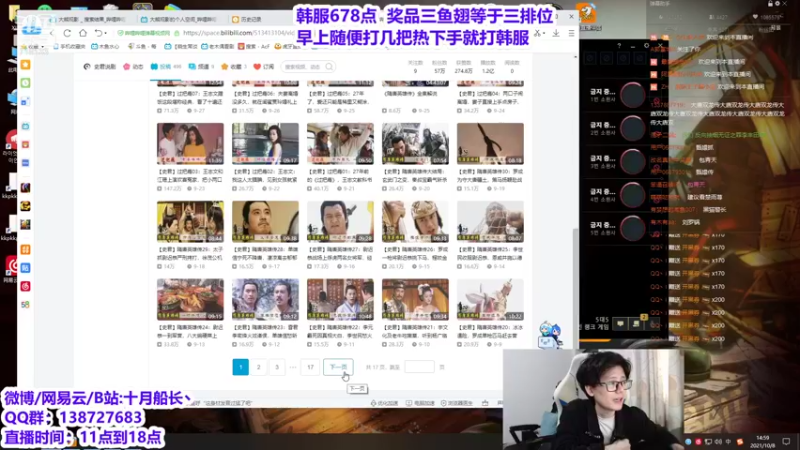Open the orange star sidebar icon
Image resolution: width=800 pixels, height=450 pixels.
pos(26,65)
